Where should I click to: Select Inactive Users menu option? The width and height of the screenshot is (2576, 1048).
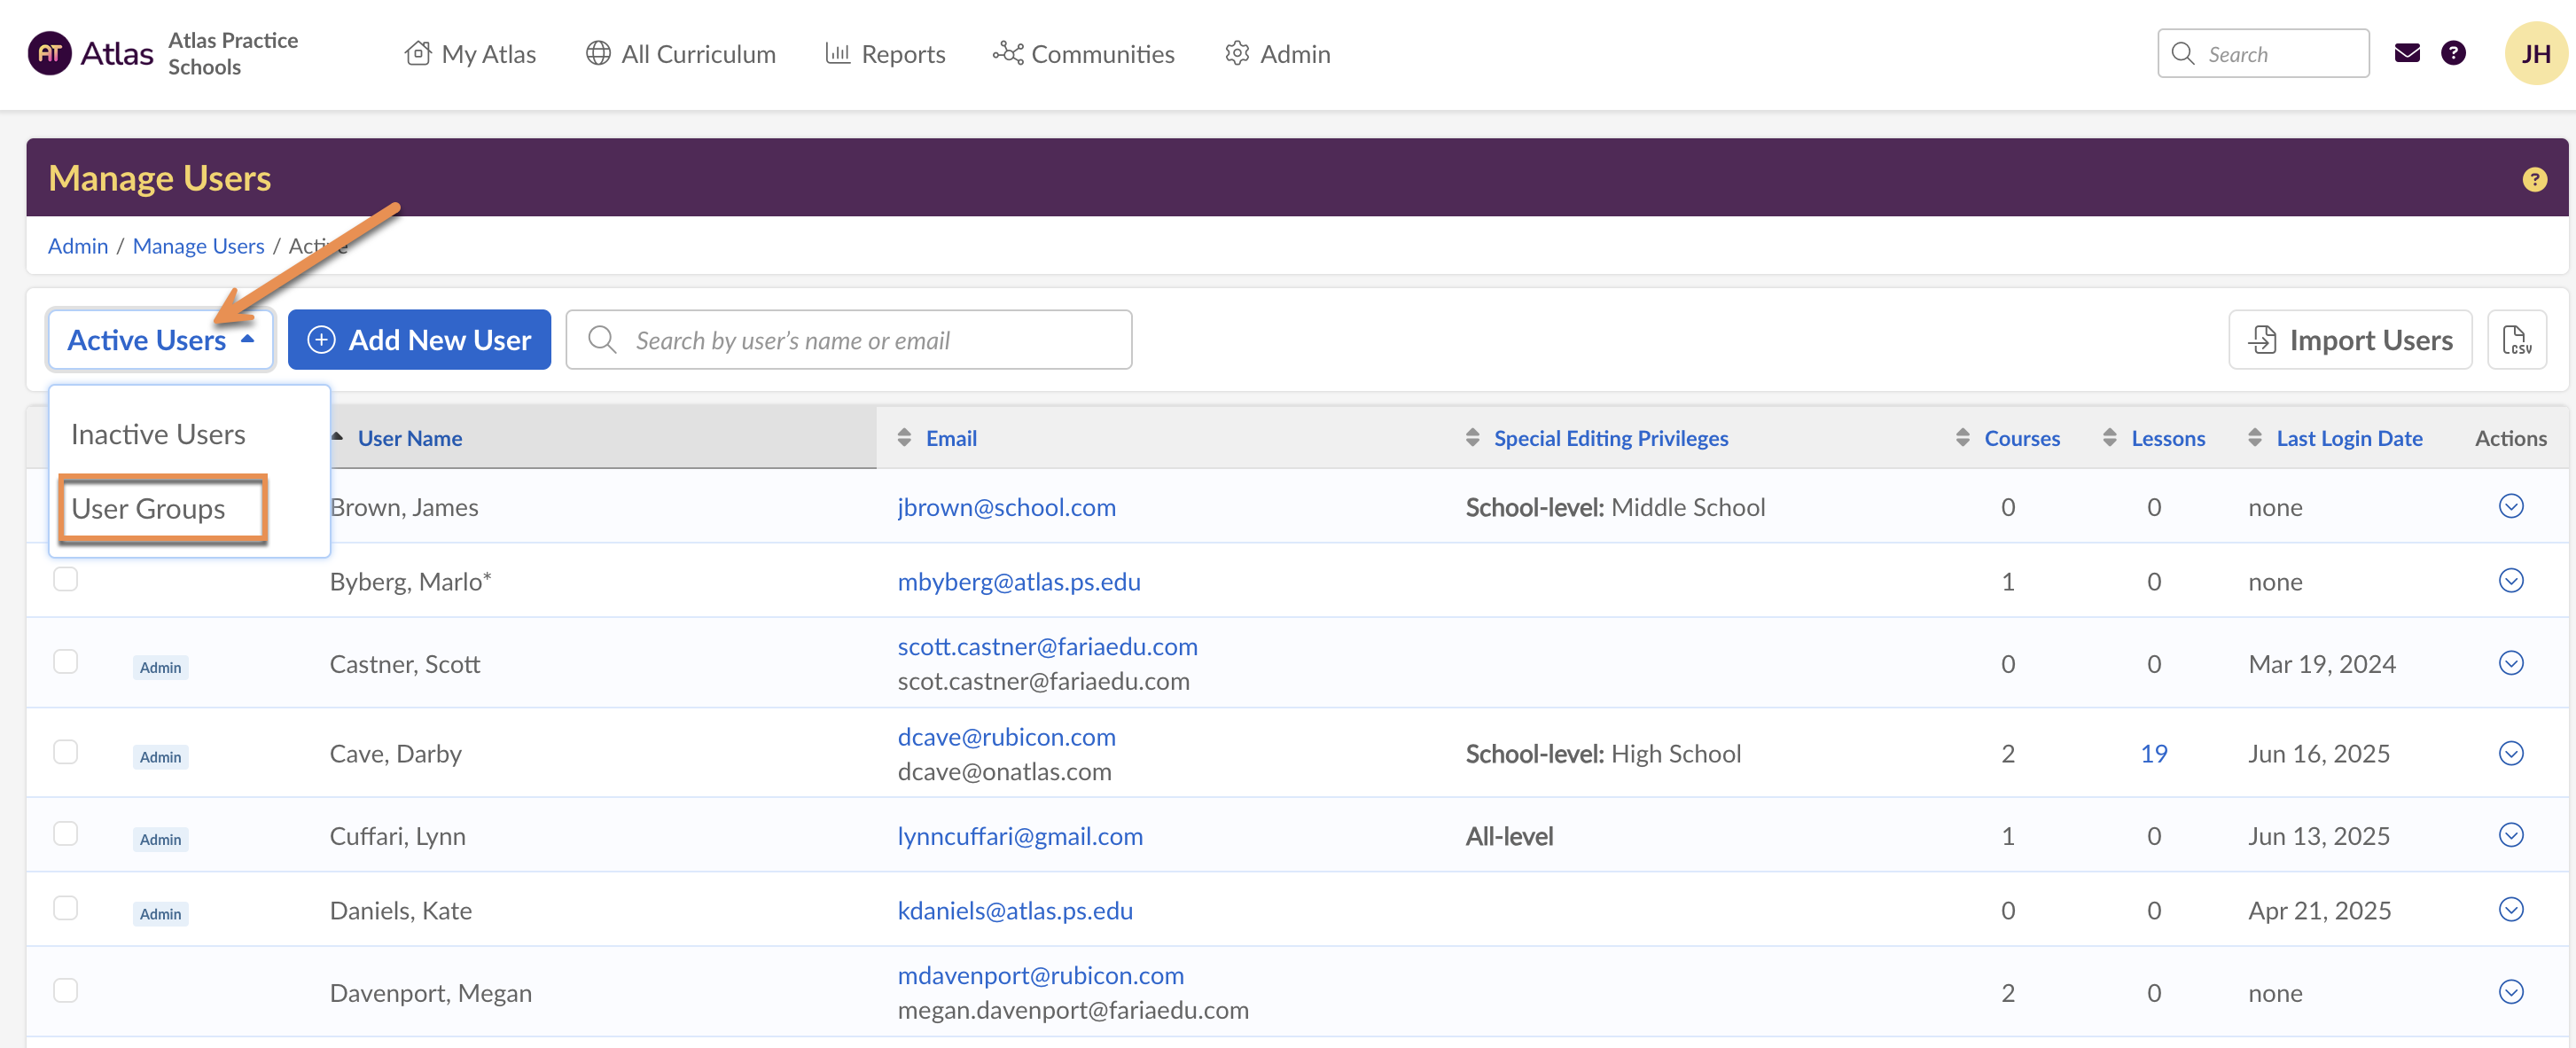[x=158, y=434]
